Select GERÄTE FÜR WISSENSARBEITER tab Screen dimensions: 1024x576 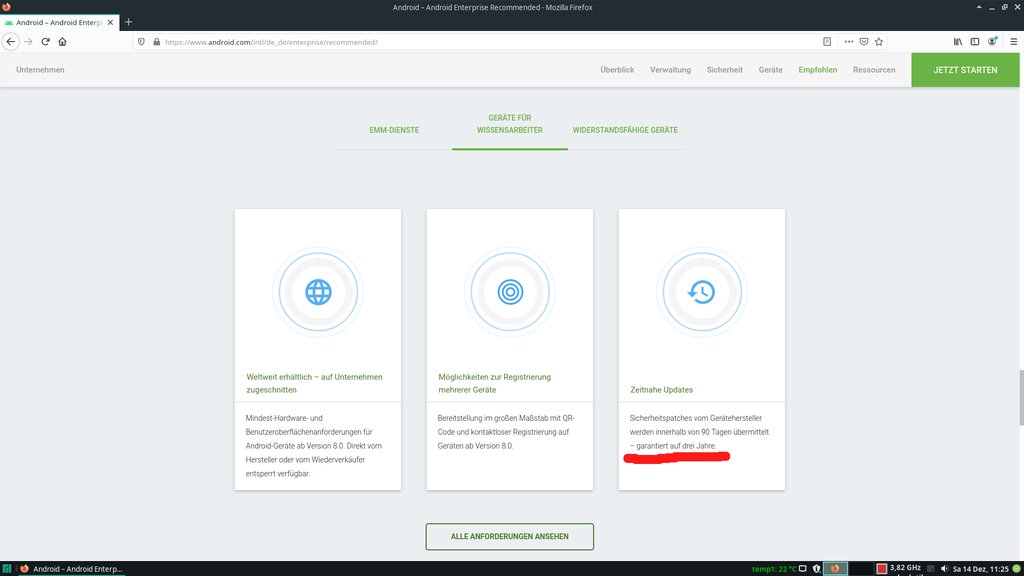pos(509,124)
